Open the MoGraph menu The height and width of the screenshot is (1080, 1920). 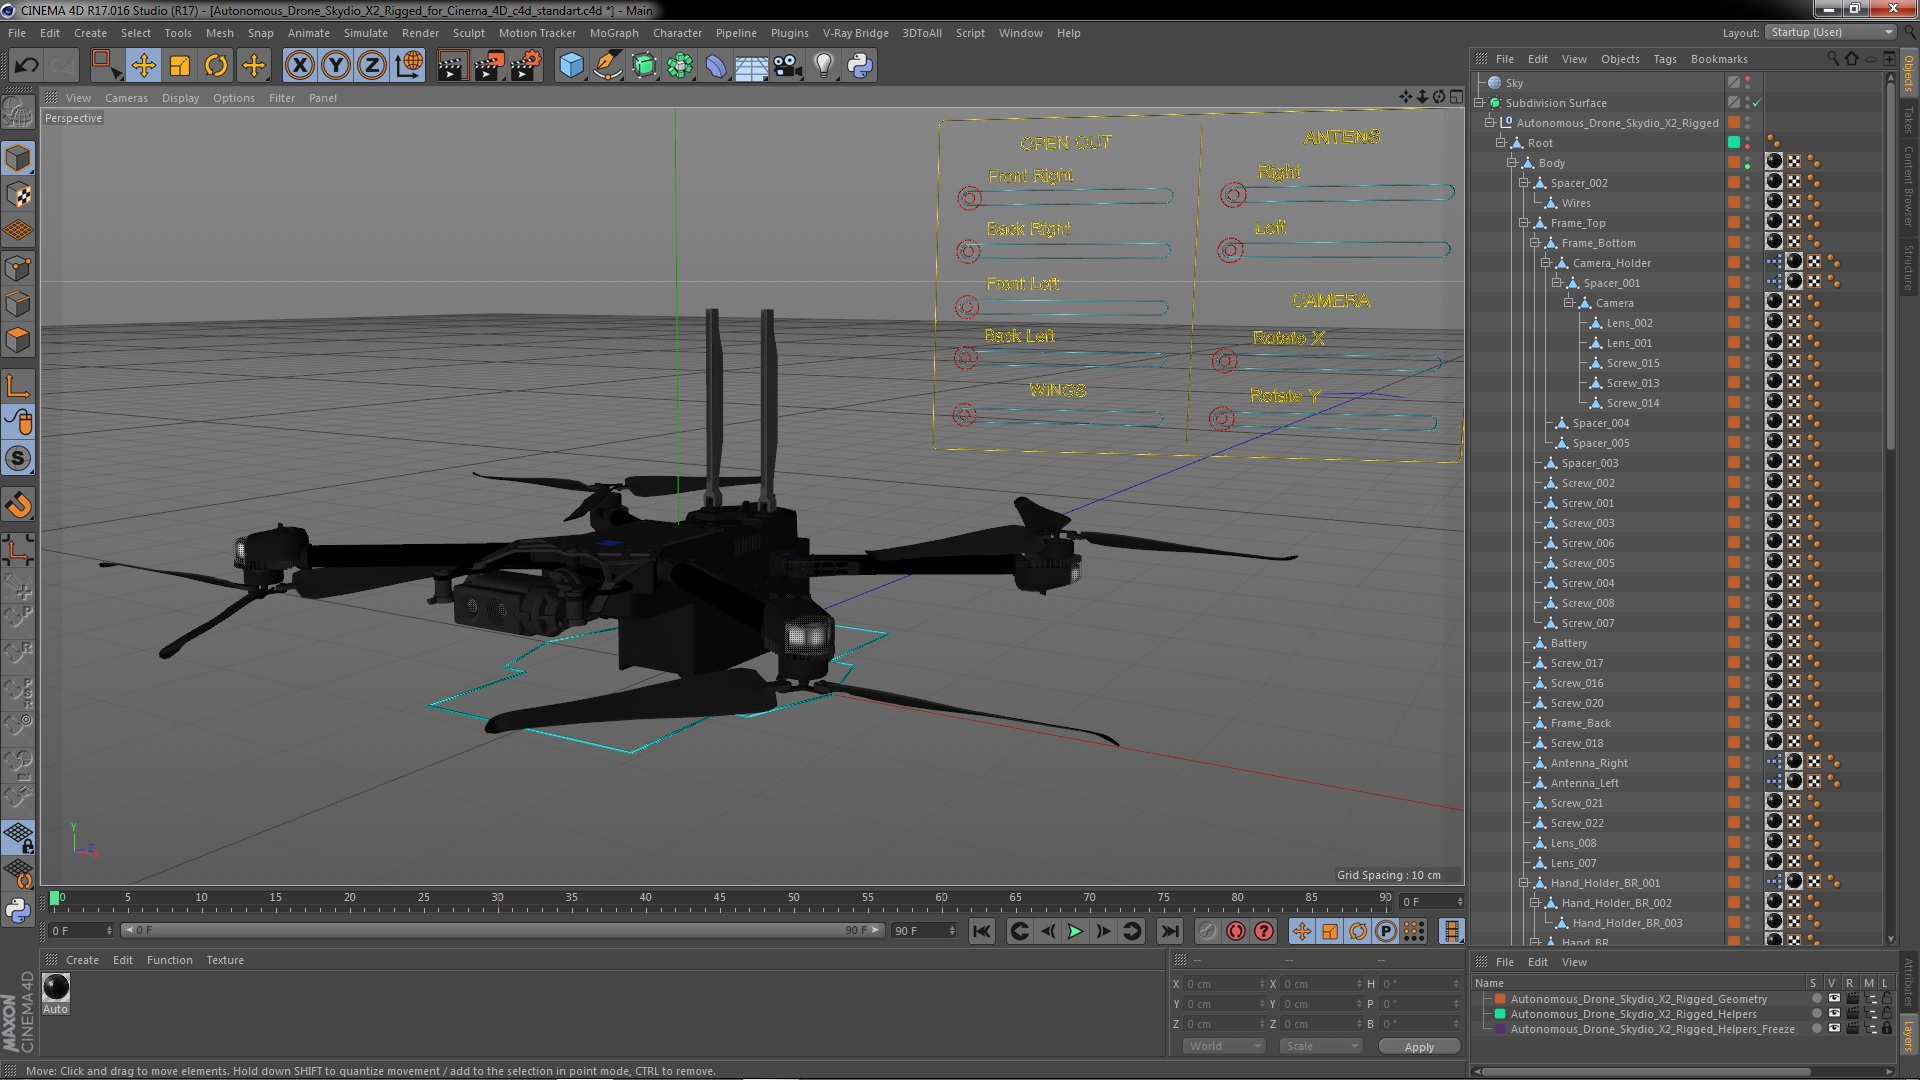pos(613,33)
